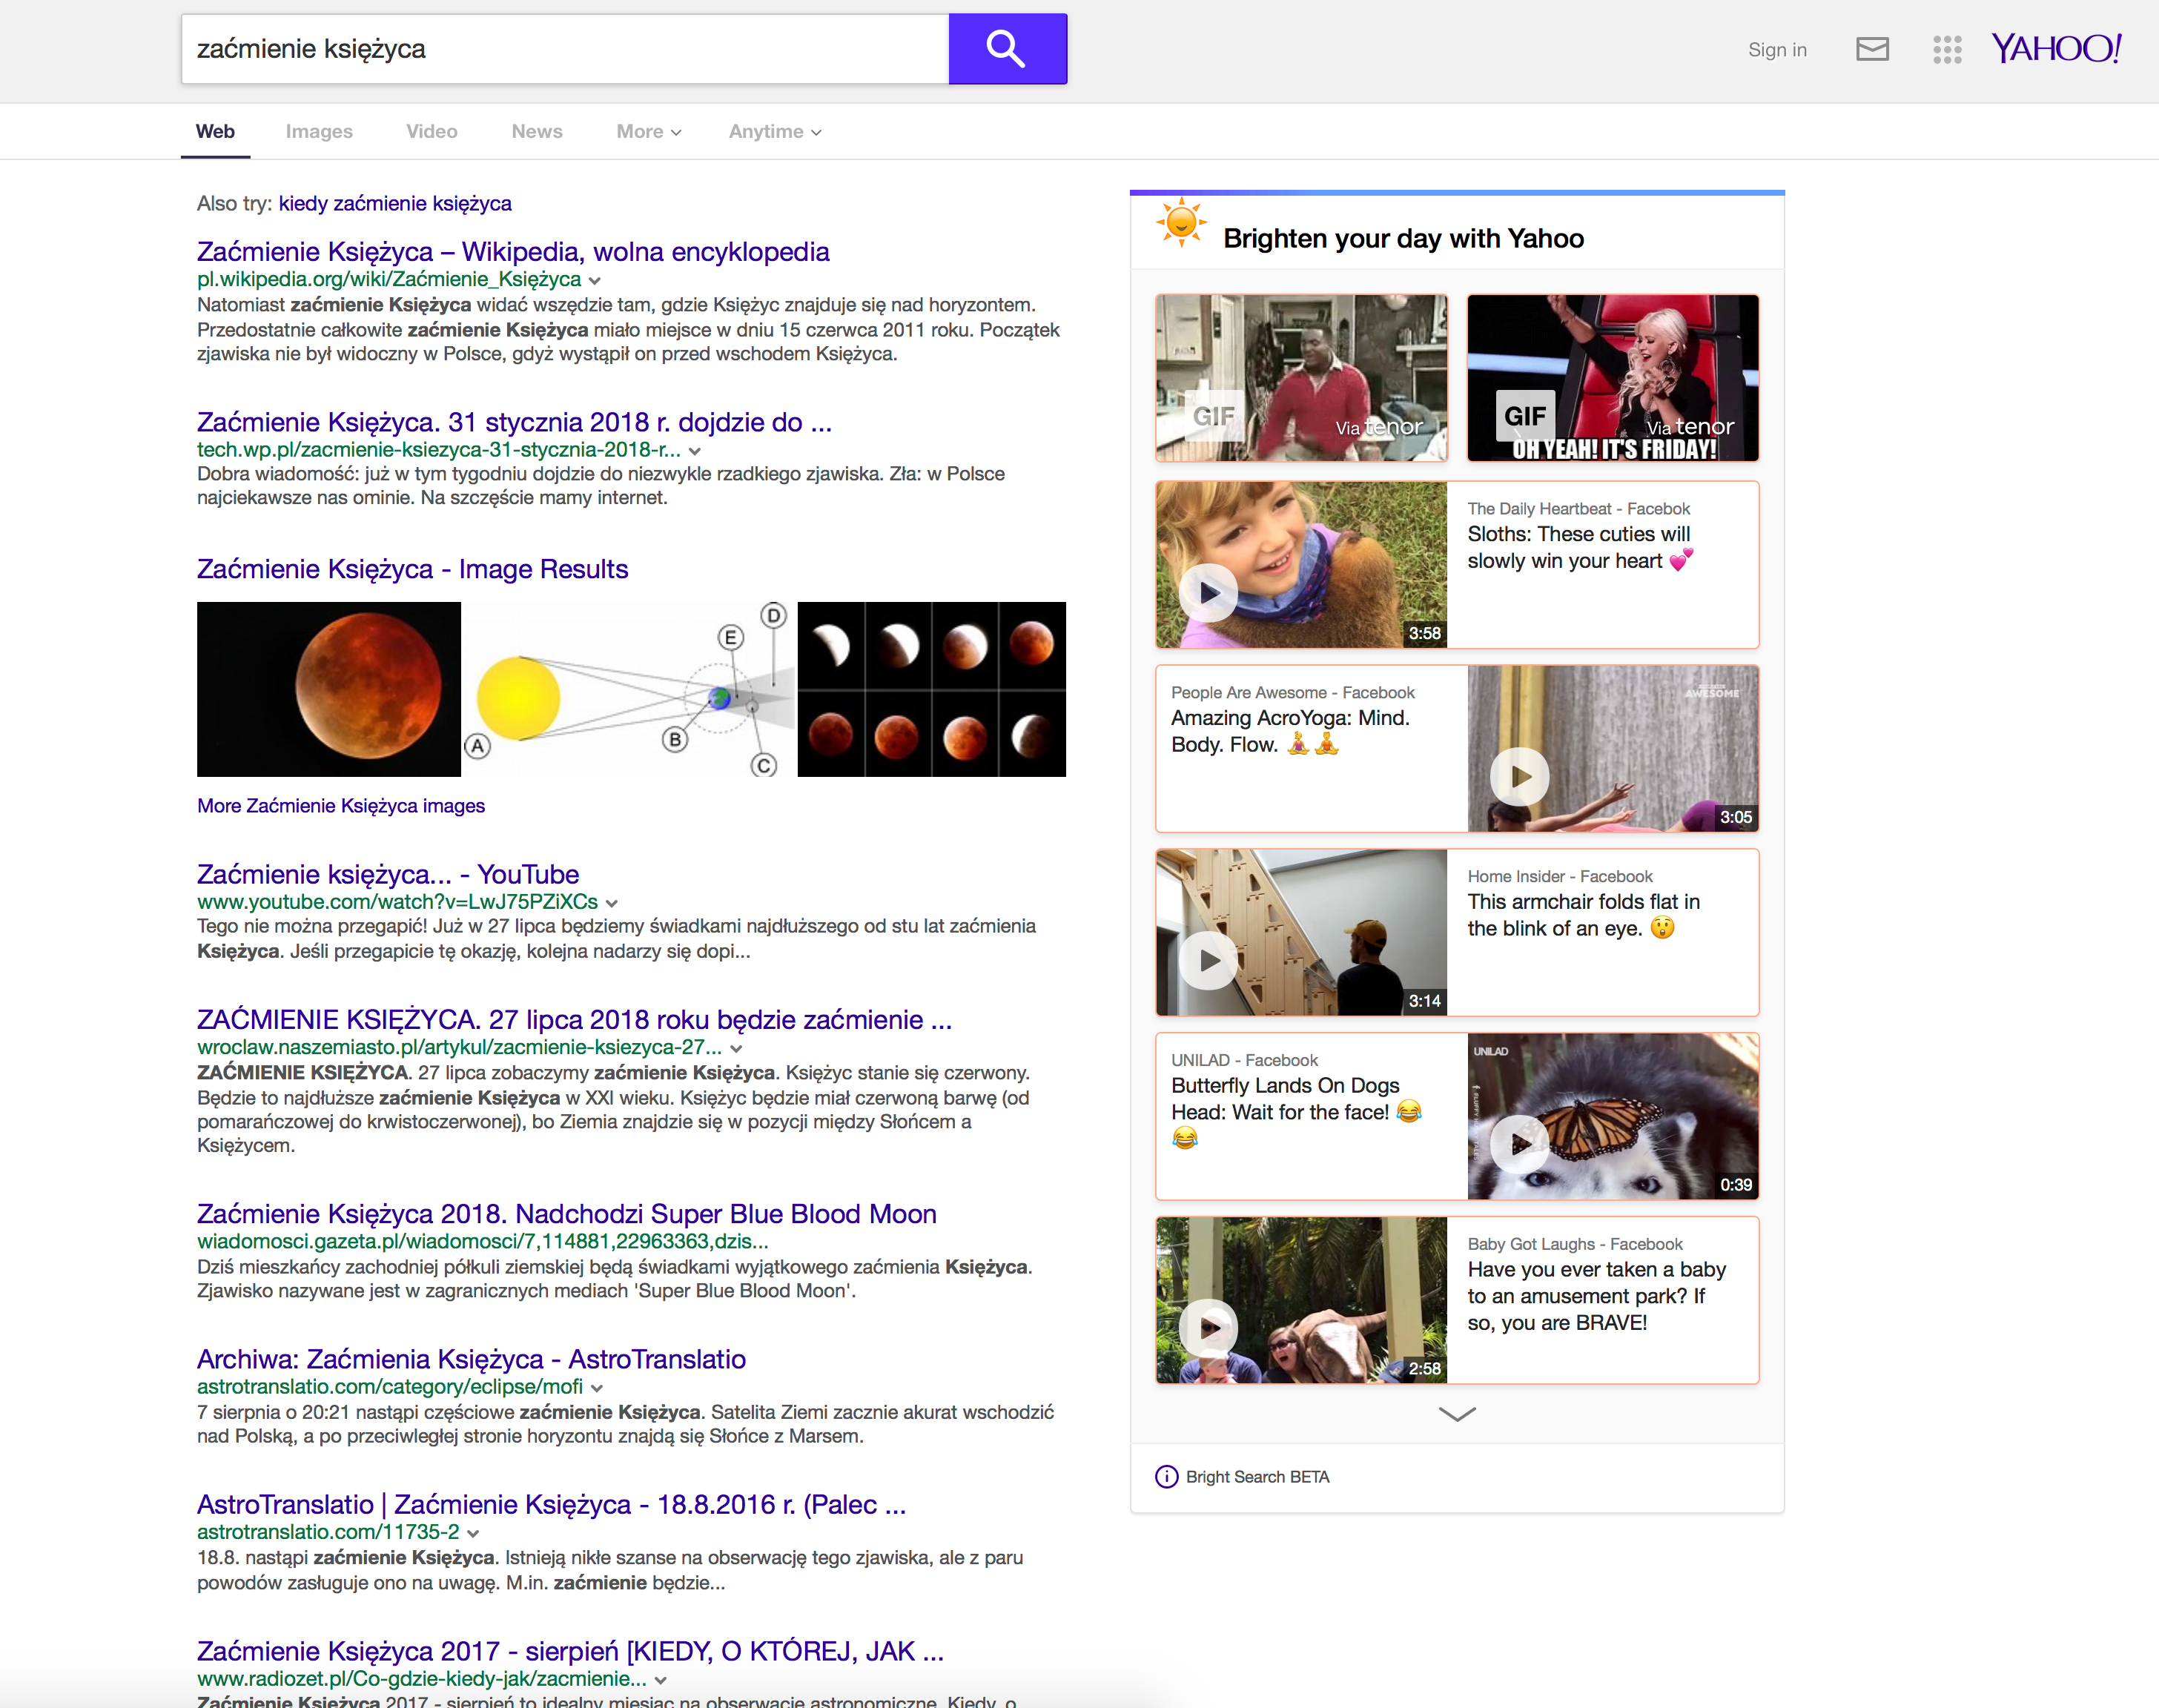Play the baby amusement park video
The height and width of the screenshot is (1708, 2159).
1208,1328
